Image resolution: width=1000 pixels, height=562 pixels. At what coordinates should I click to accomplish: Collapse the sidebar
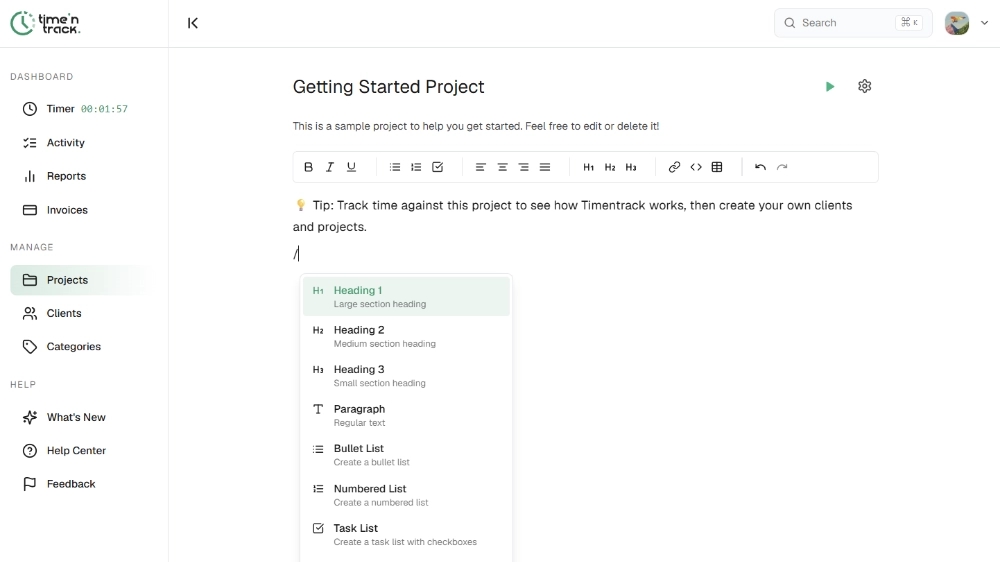(x=193, y=23)
